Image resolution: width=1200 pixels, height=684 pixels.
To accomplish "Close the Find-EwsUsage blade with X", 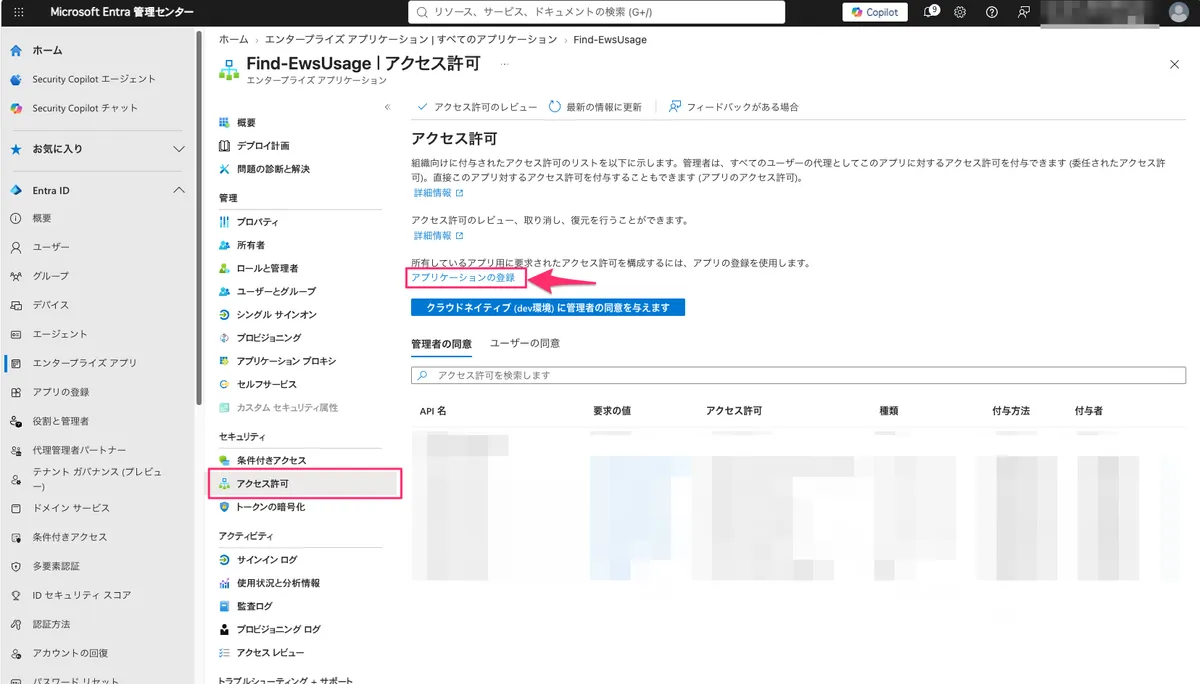I will (1174, 64).
